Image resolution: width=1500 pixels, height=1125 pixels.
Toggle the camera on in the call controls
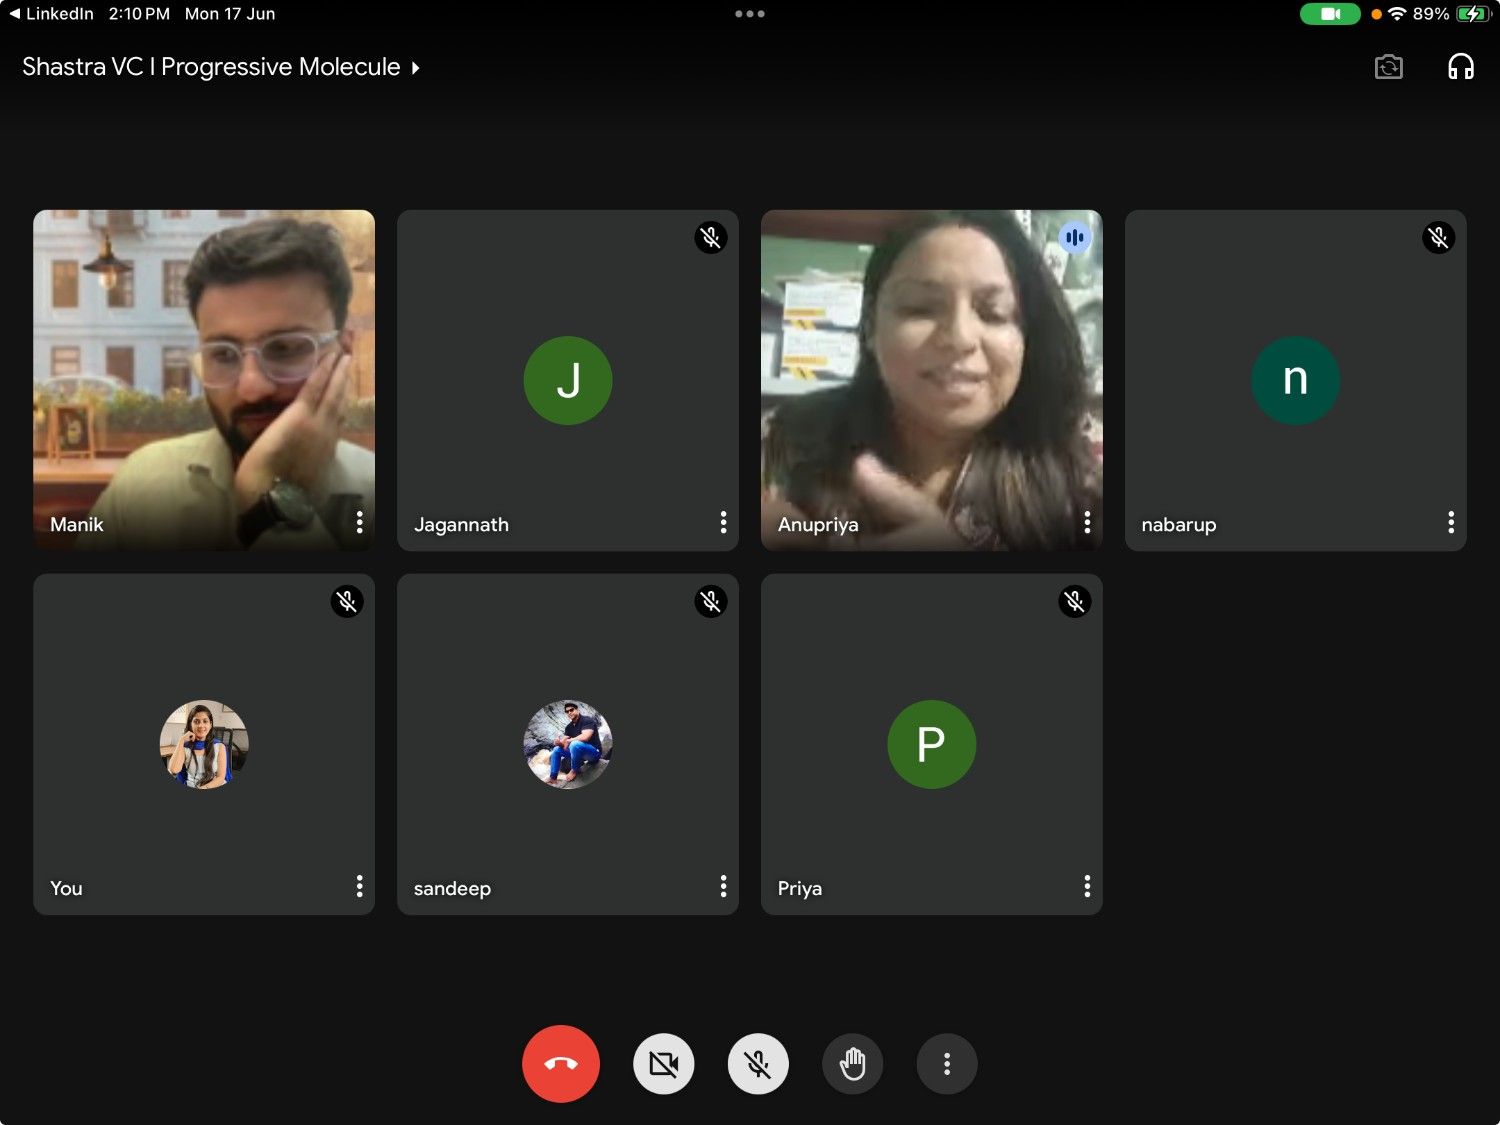coord(664,1064)
